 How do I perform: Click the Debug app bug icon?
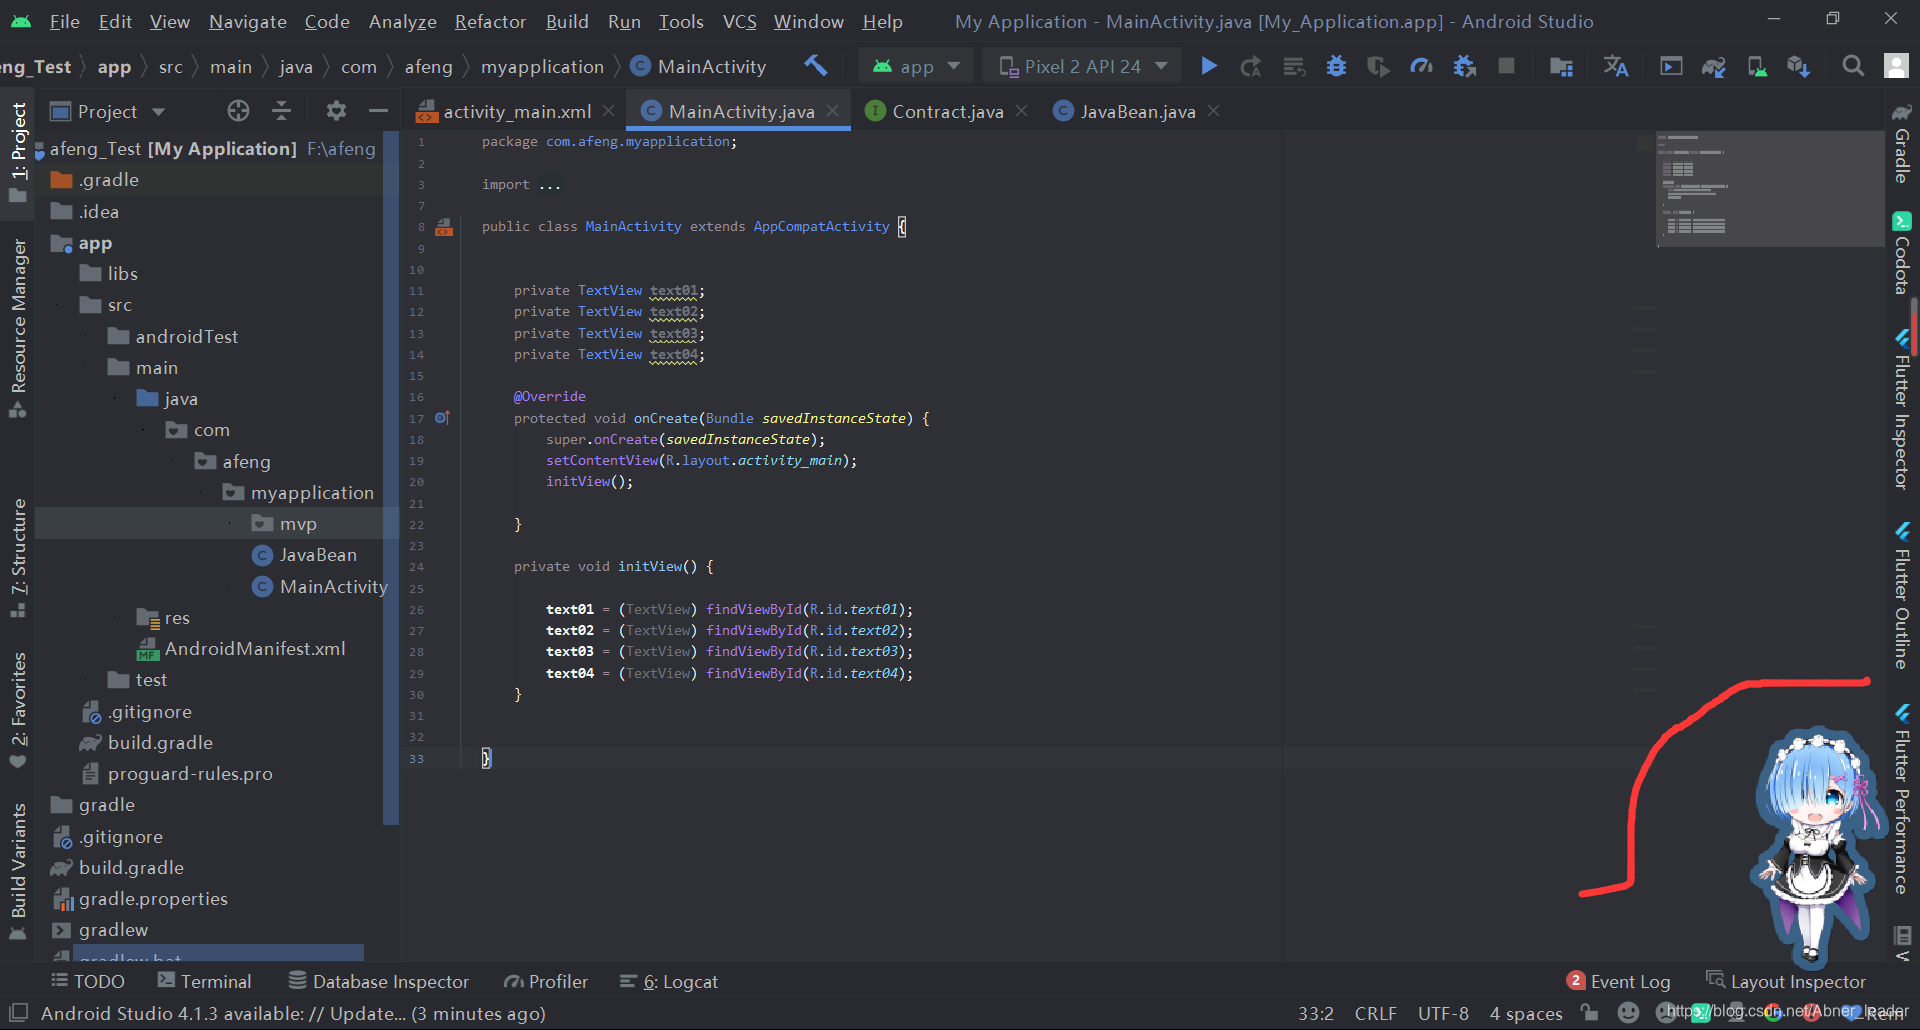pyautogui.click(x=1336, y=66)
